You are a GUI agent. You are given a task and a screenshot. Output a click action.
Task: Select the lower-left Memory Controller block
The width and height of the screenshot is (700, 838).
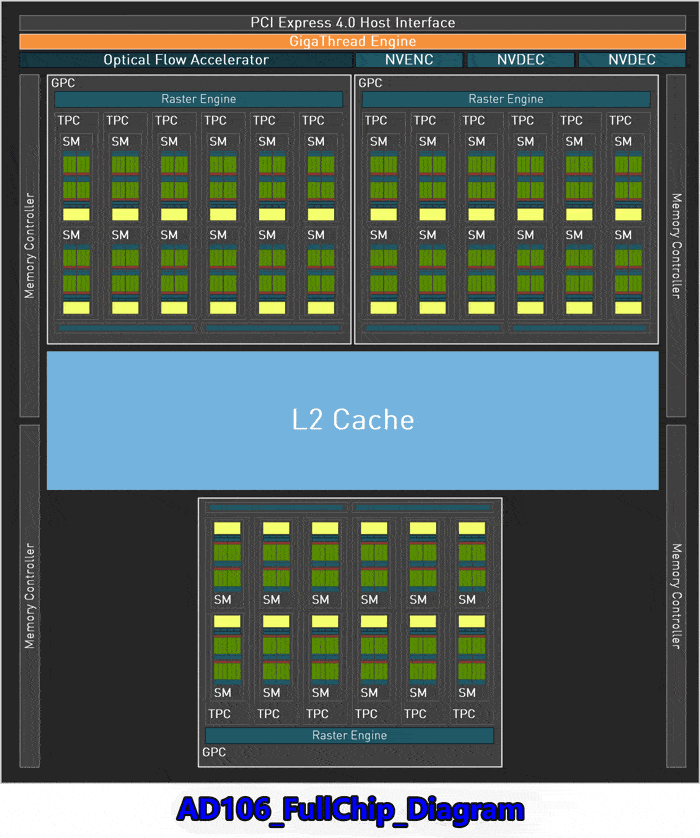pos(30,596)
